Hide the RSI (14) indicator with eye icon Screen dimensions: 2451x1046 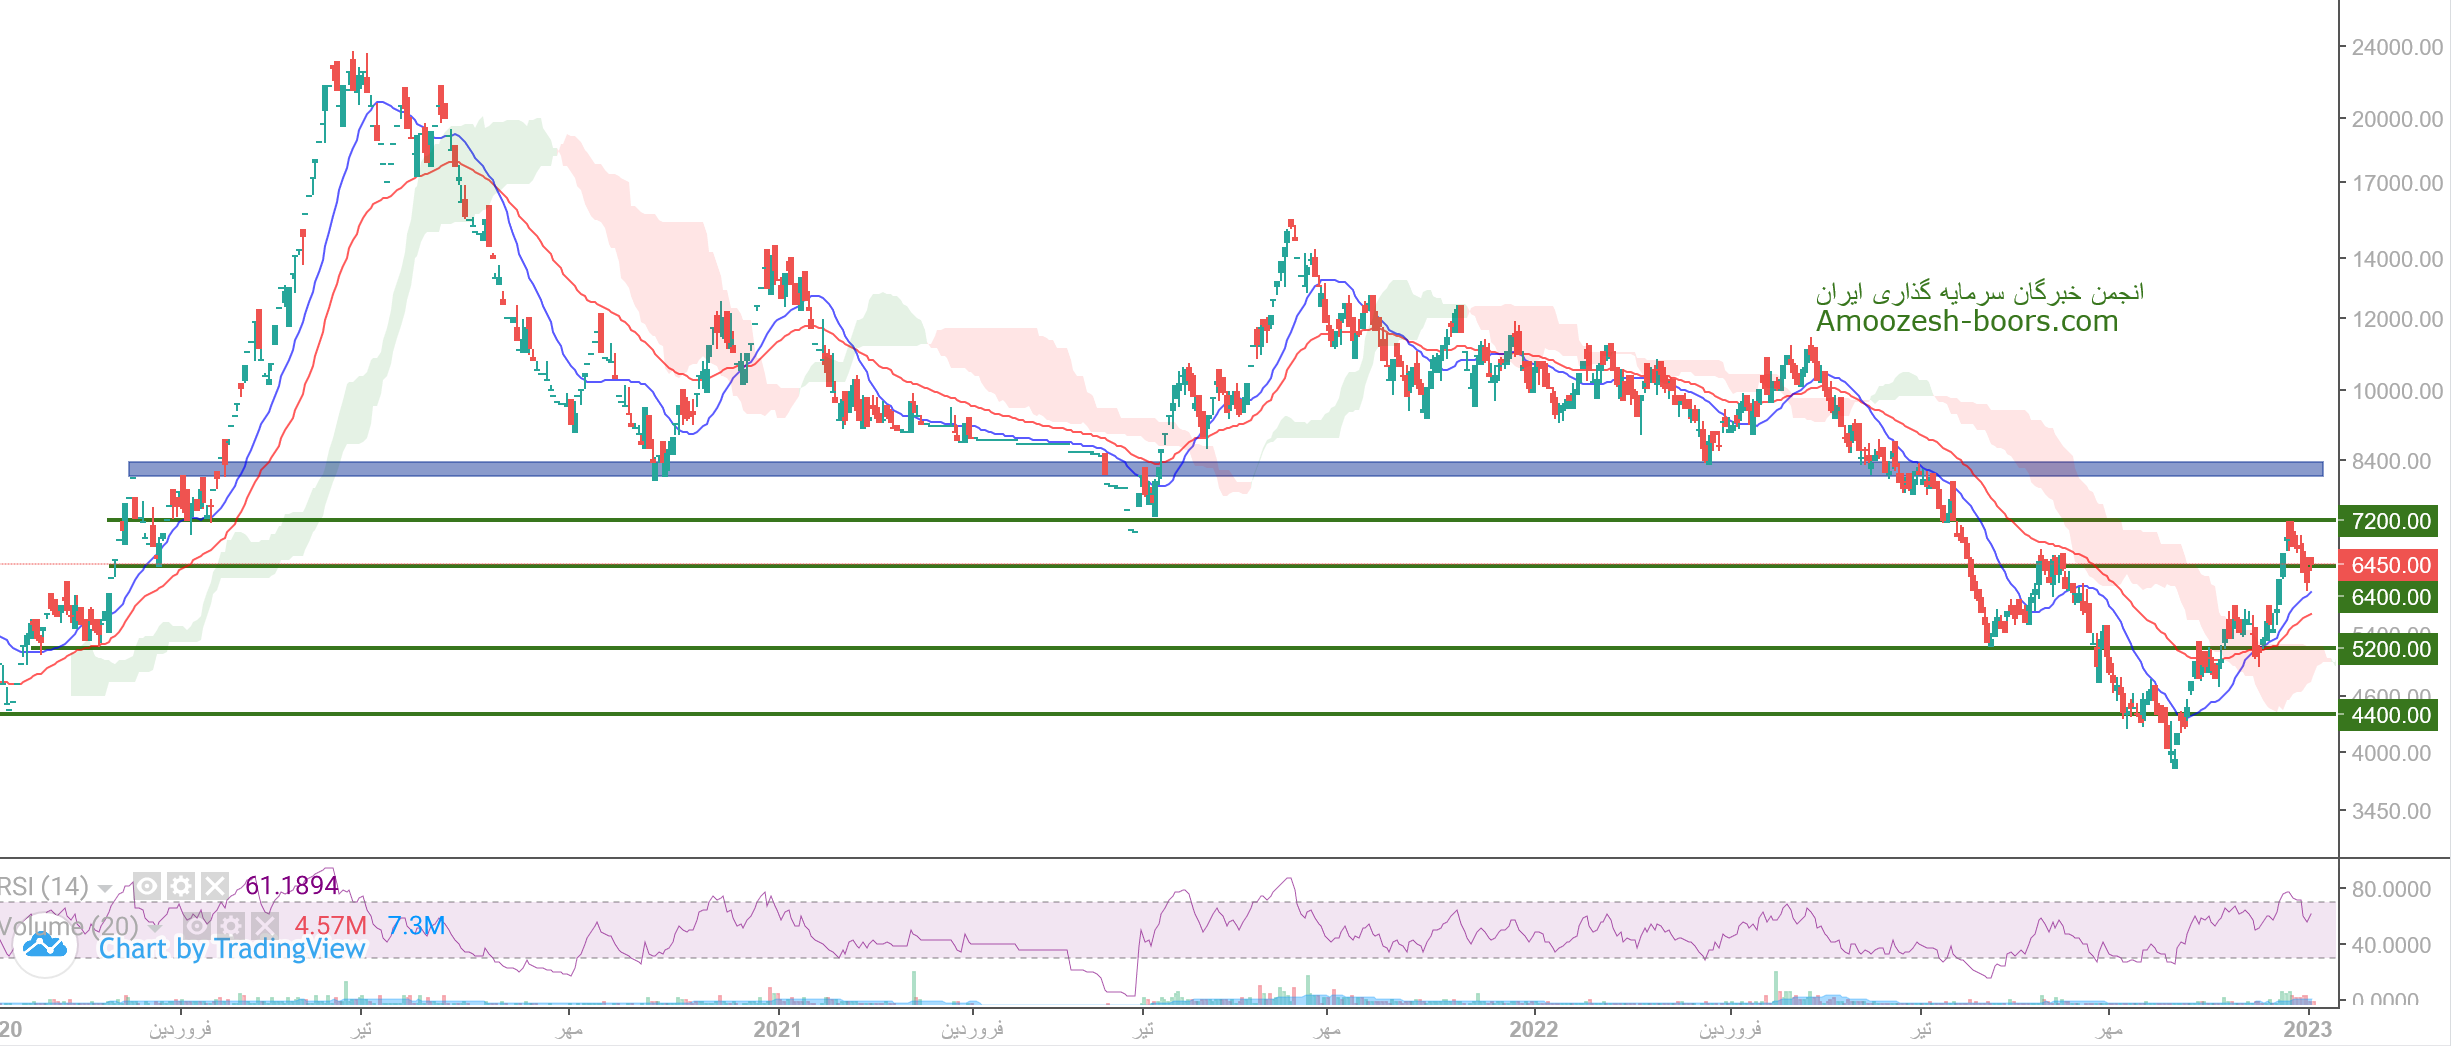[x=147, y=886]
